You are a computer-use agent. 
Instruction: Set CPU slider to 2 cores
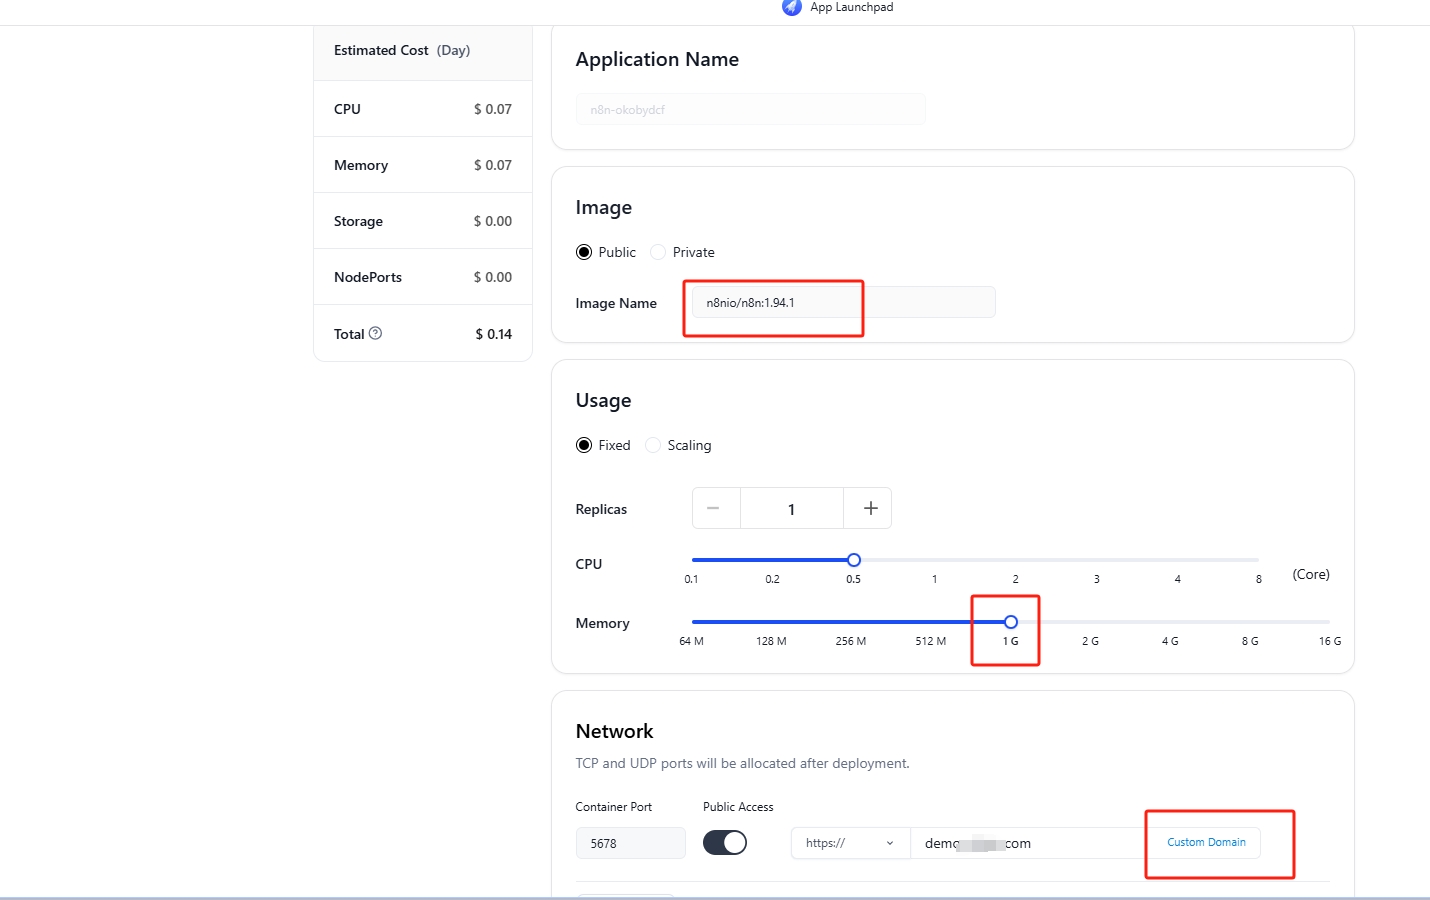(1016, 560)
